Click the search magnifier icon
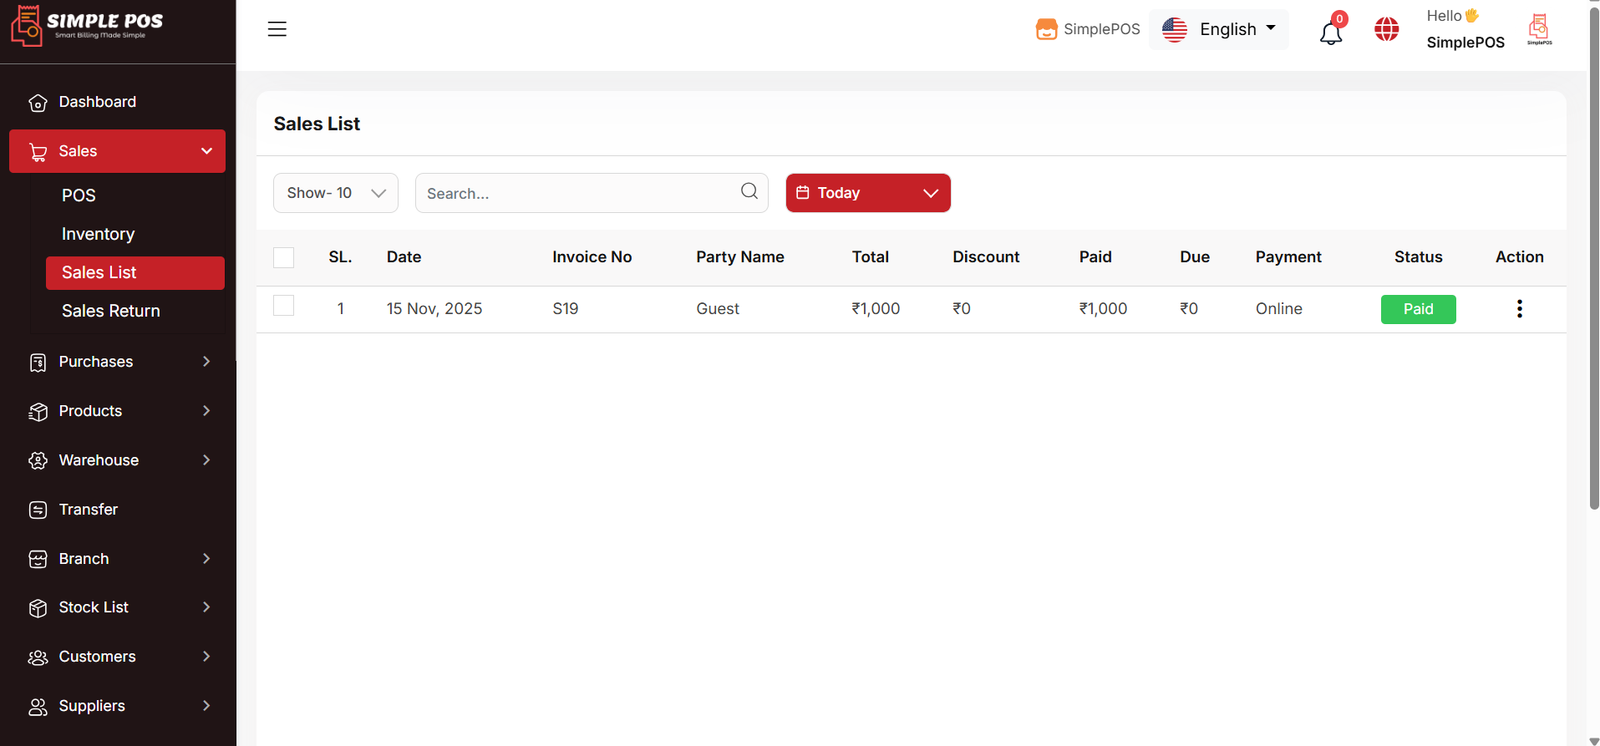Viewport: 1600px width, 746px height. [749, 192]
